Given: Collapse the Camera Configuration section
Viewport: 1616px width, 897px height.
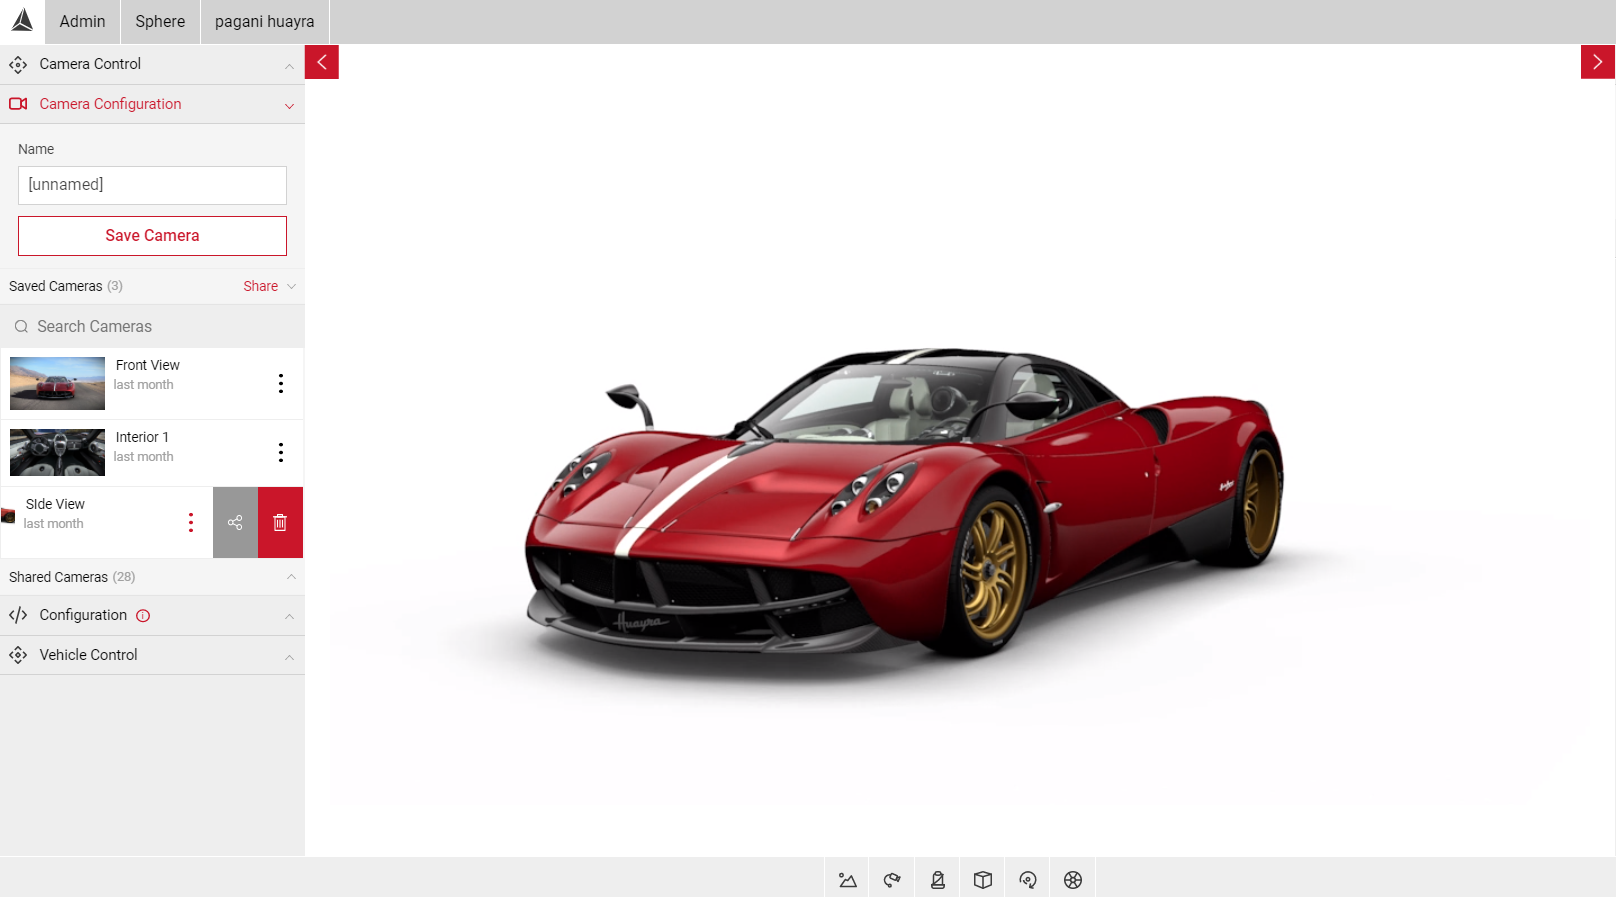Looking at the screenshot, I should coord(289,106).
